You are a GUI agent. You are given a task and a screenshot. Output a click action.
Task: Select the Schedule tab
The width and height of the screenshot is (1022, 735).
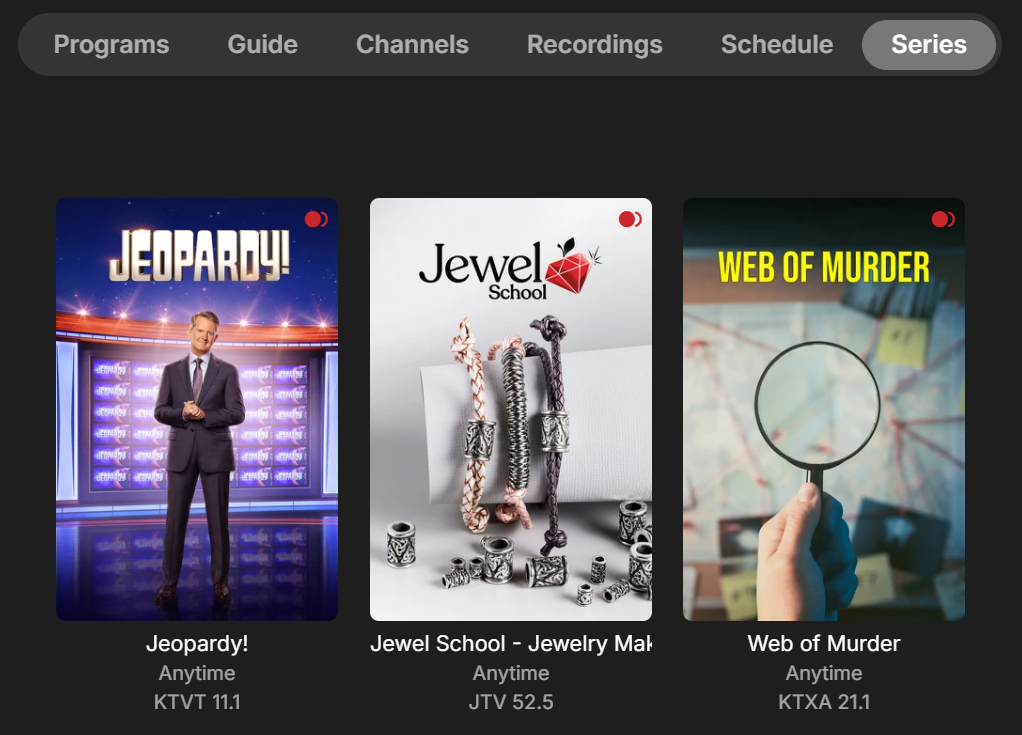(777, 44)
